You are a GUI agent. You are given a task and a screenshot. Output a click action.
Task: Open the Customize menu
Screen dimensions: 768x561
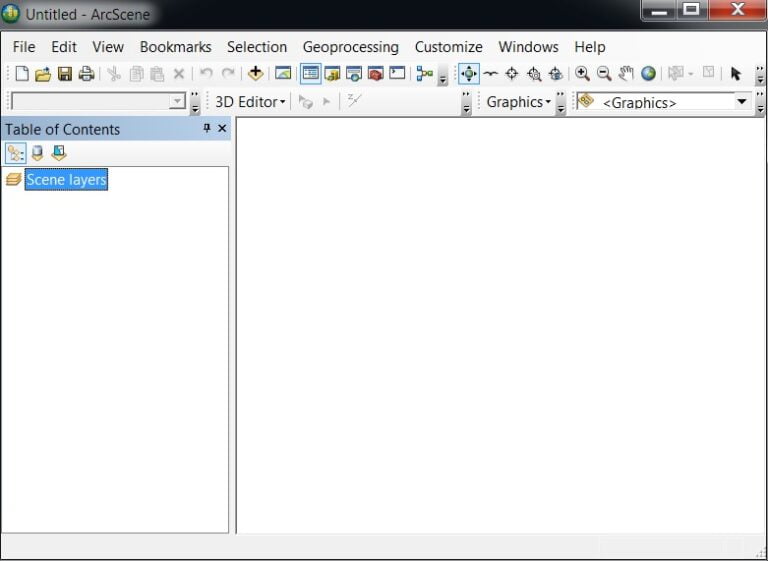click(448, 47)
